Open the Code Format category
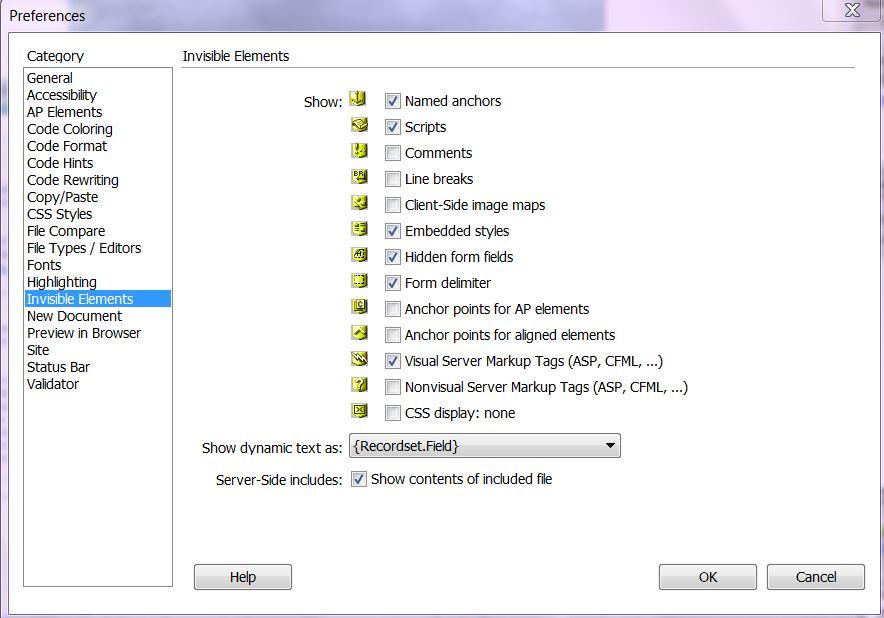 point(98,146)
